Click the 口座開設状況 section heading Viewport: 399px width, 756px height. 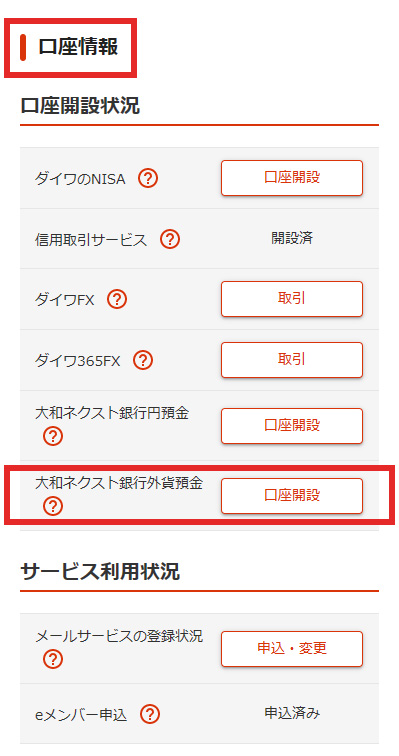click(80, 106)
